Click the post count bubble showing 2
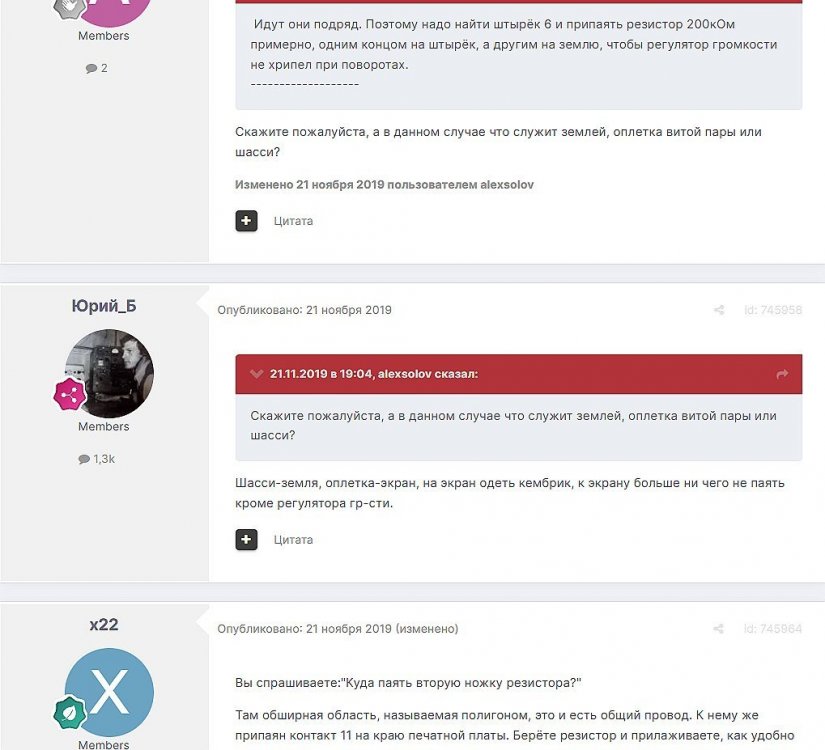 coord(96,68)
